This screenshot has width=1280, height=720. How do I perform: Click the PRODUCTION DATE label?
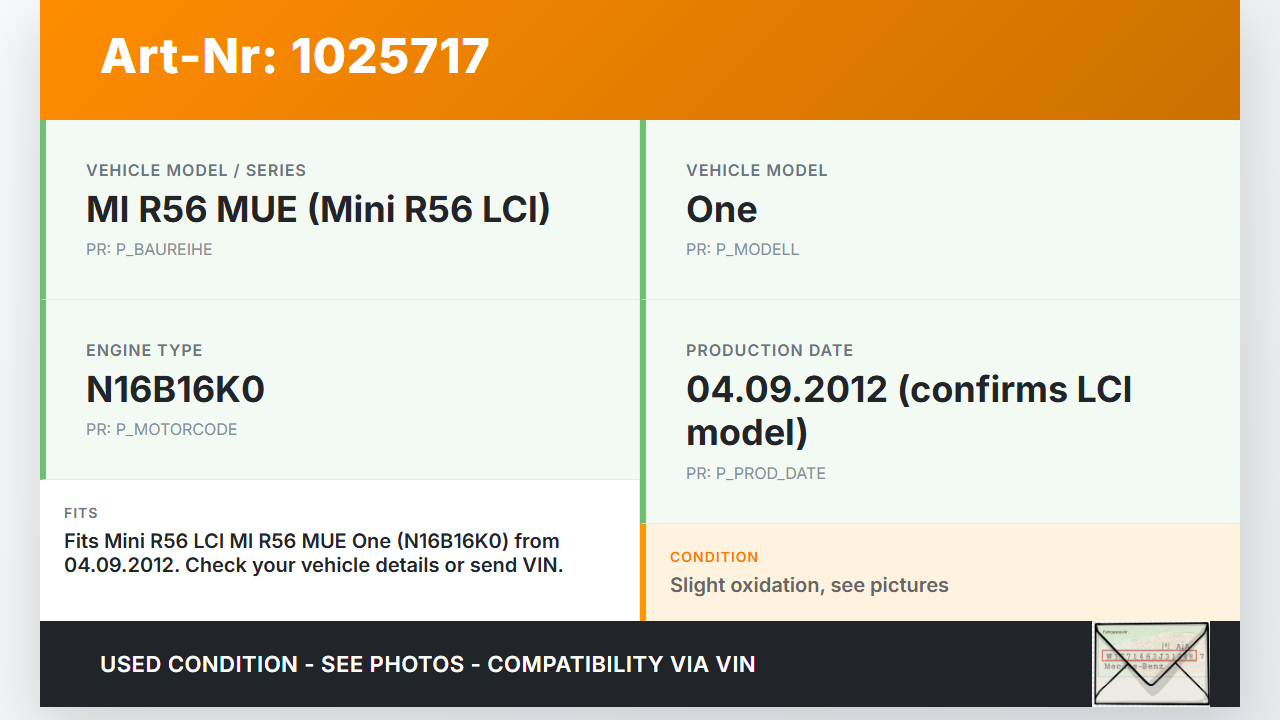[x=769, y=351]
